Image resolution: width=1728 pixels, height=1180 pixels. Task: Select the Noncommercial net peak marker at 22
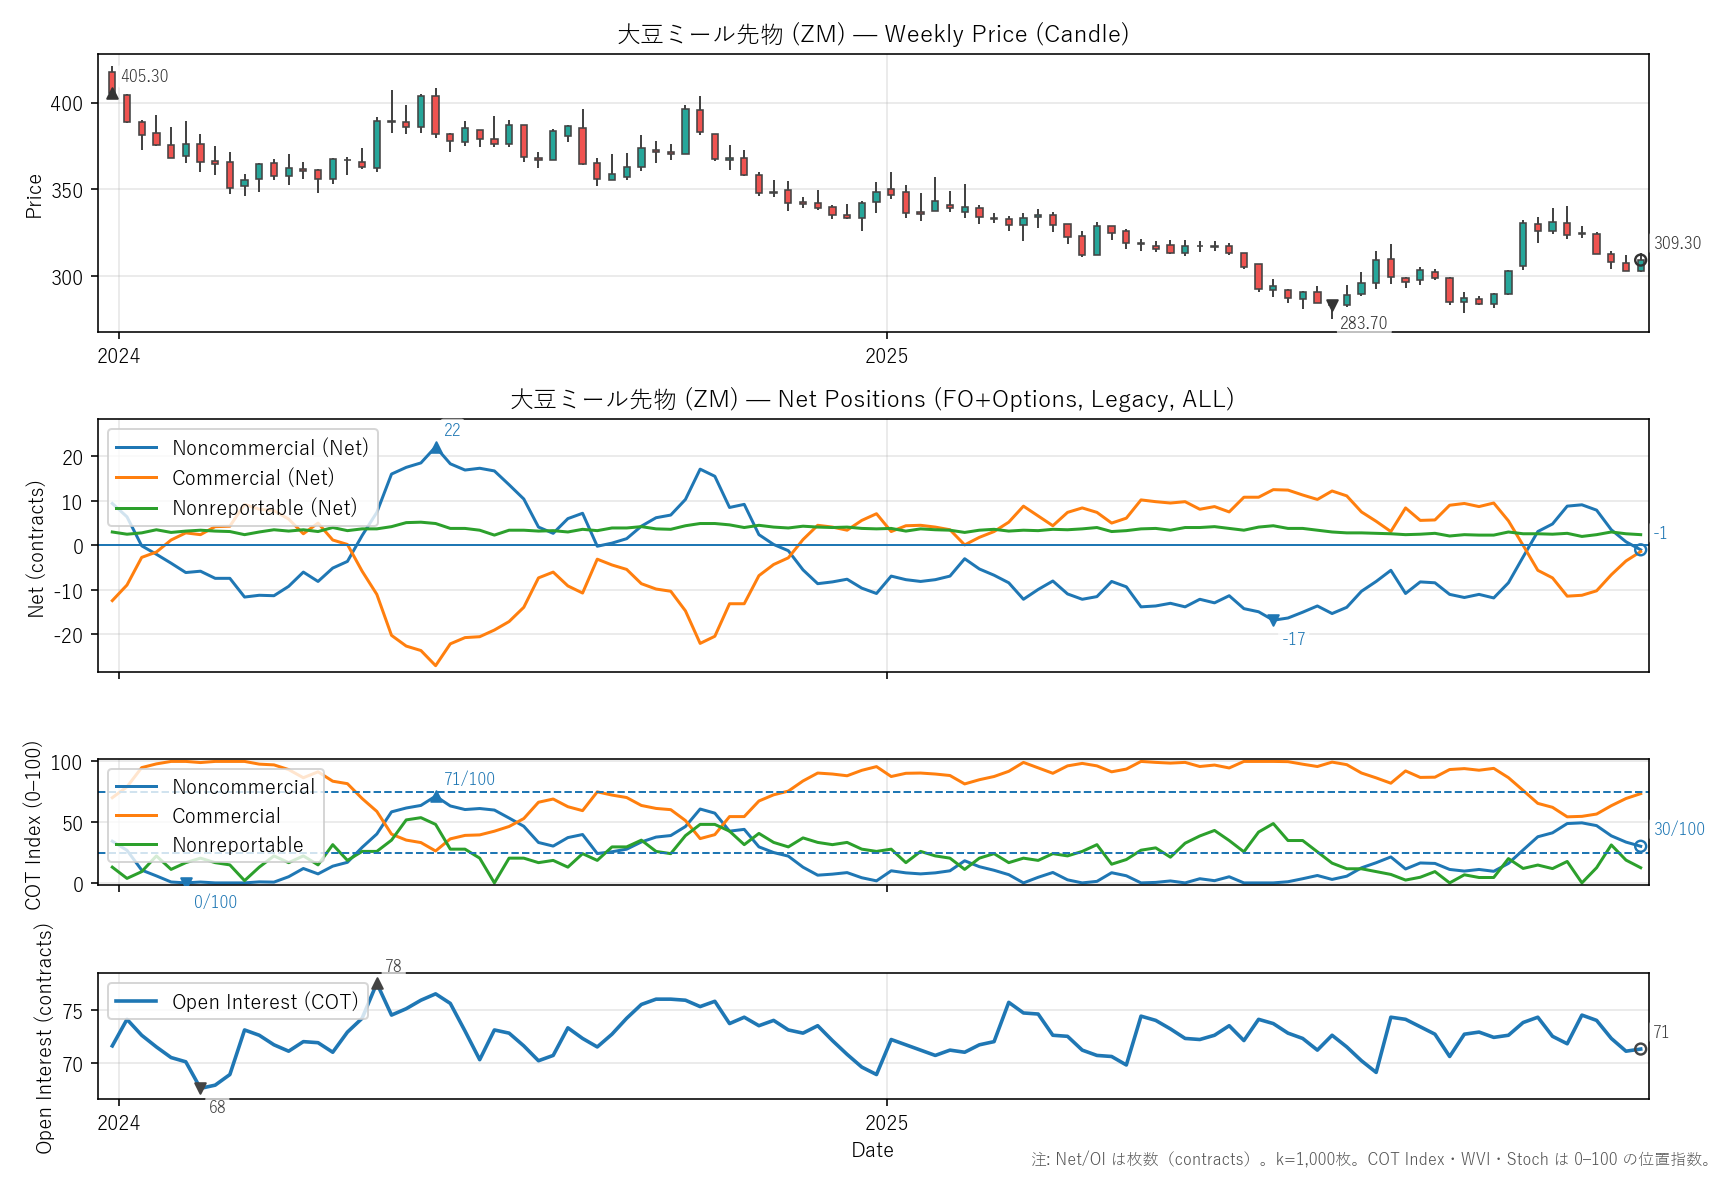click(x=436, y=448)
